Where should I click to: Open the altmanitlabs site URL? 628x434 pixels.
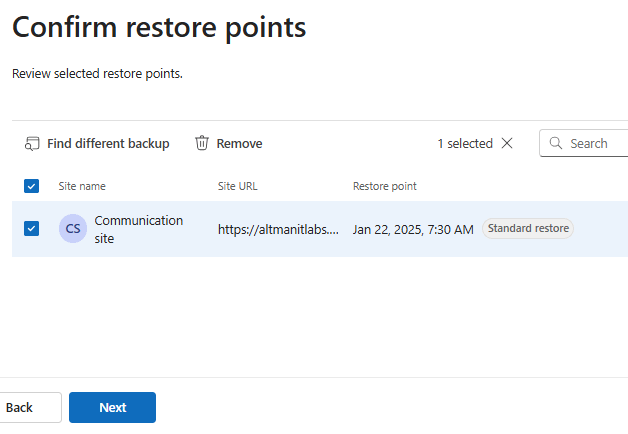[278, 230]
